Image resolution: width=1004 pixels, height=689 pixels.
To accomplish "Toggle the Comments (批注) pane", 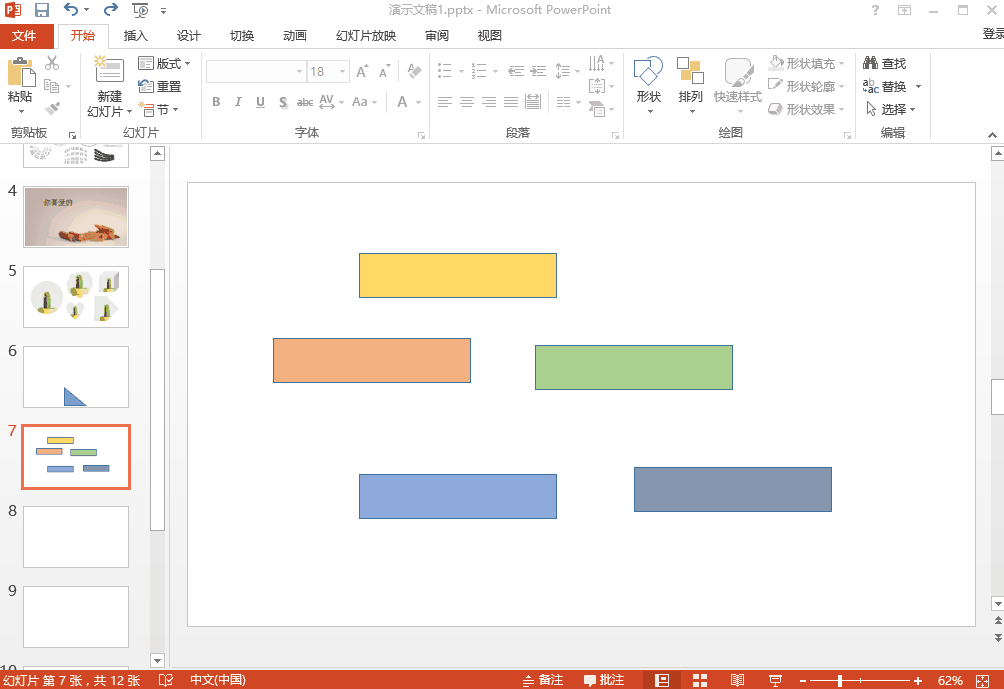I will (604, 680).
